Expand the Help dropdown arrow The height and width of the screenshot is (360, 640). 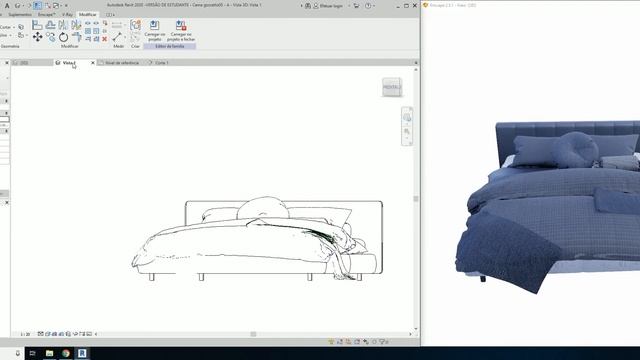tap(374, 6)
